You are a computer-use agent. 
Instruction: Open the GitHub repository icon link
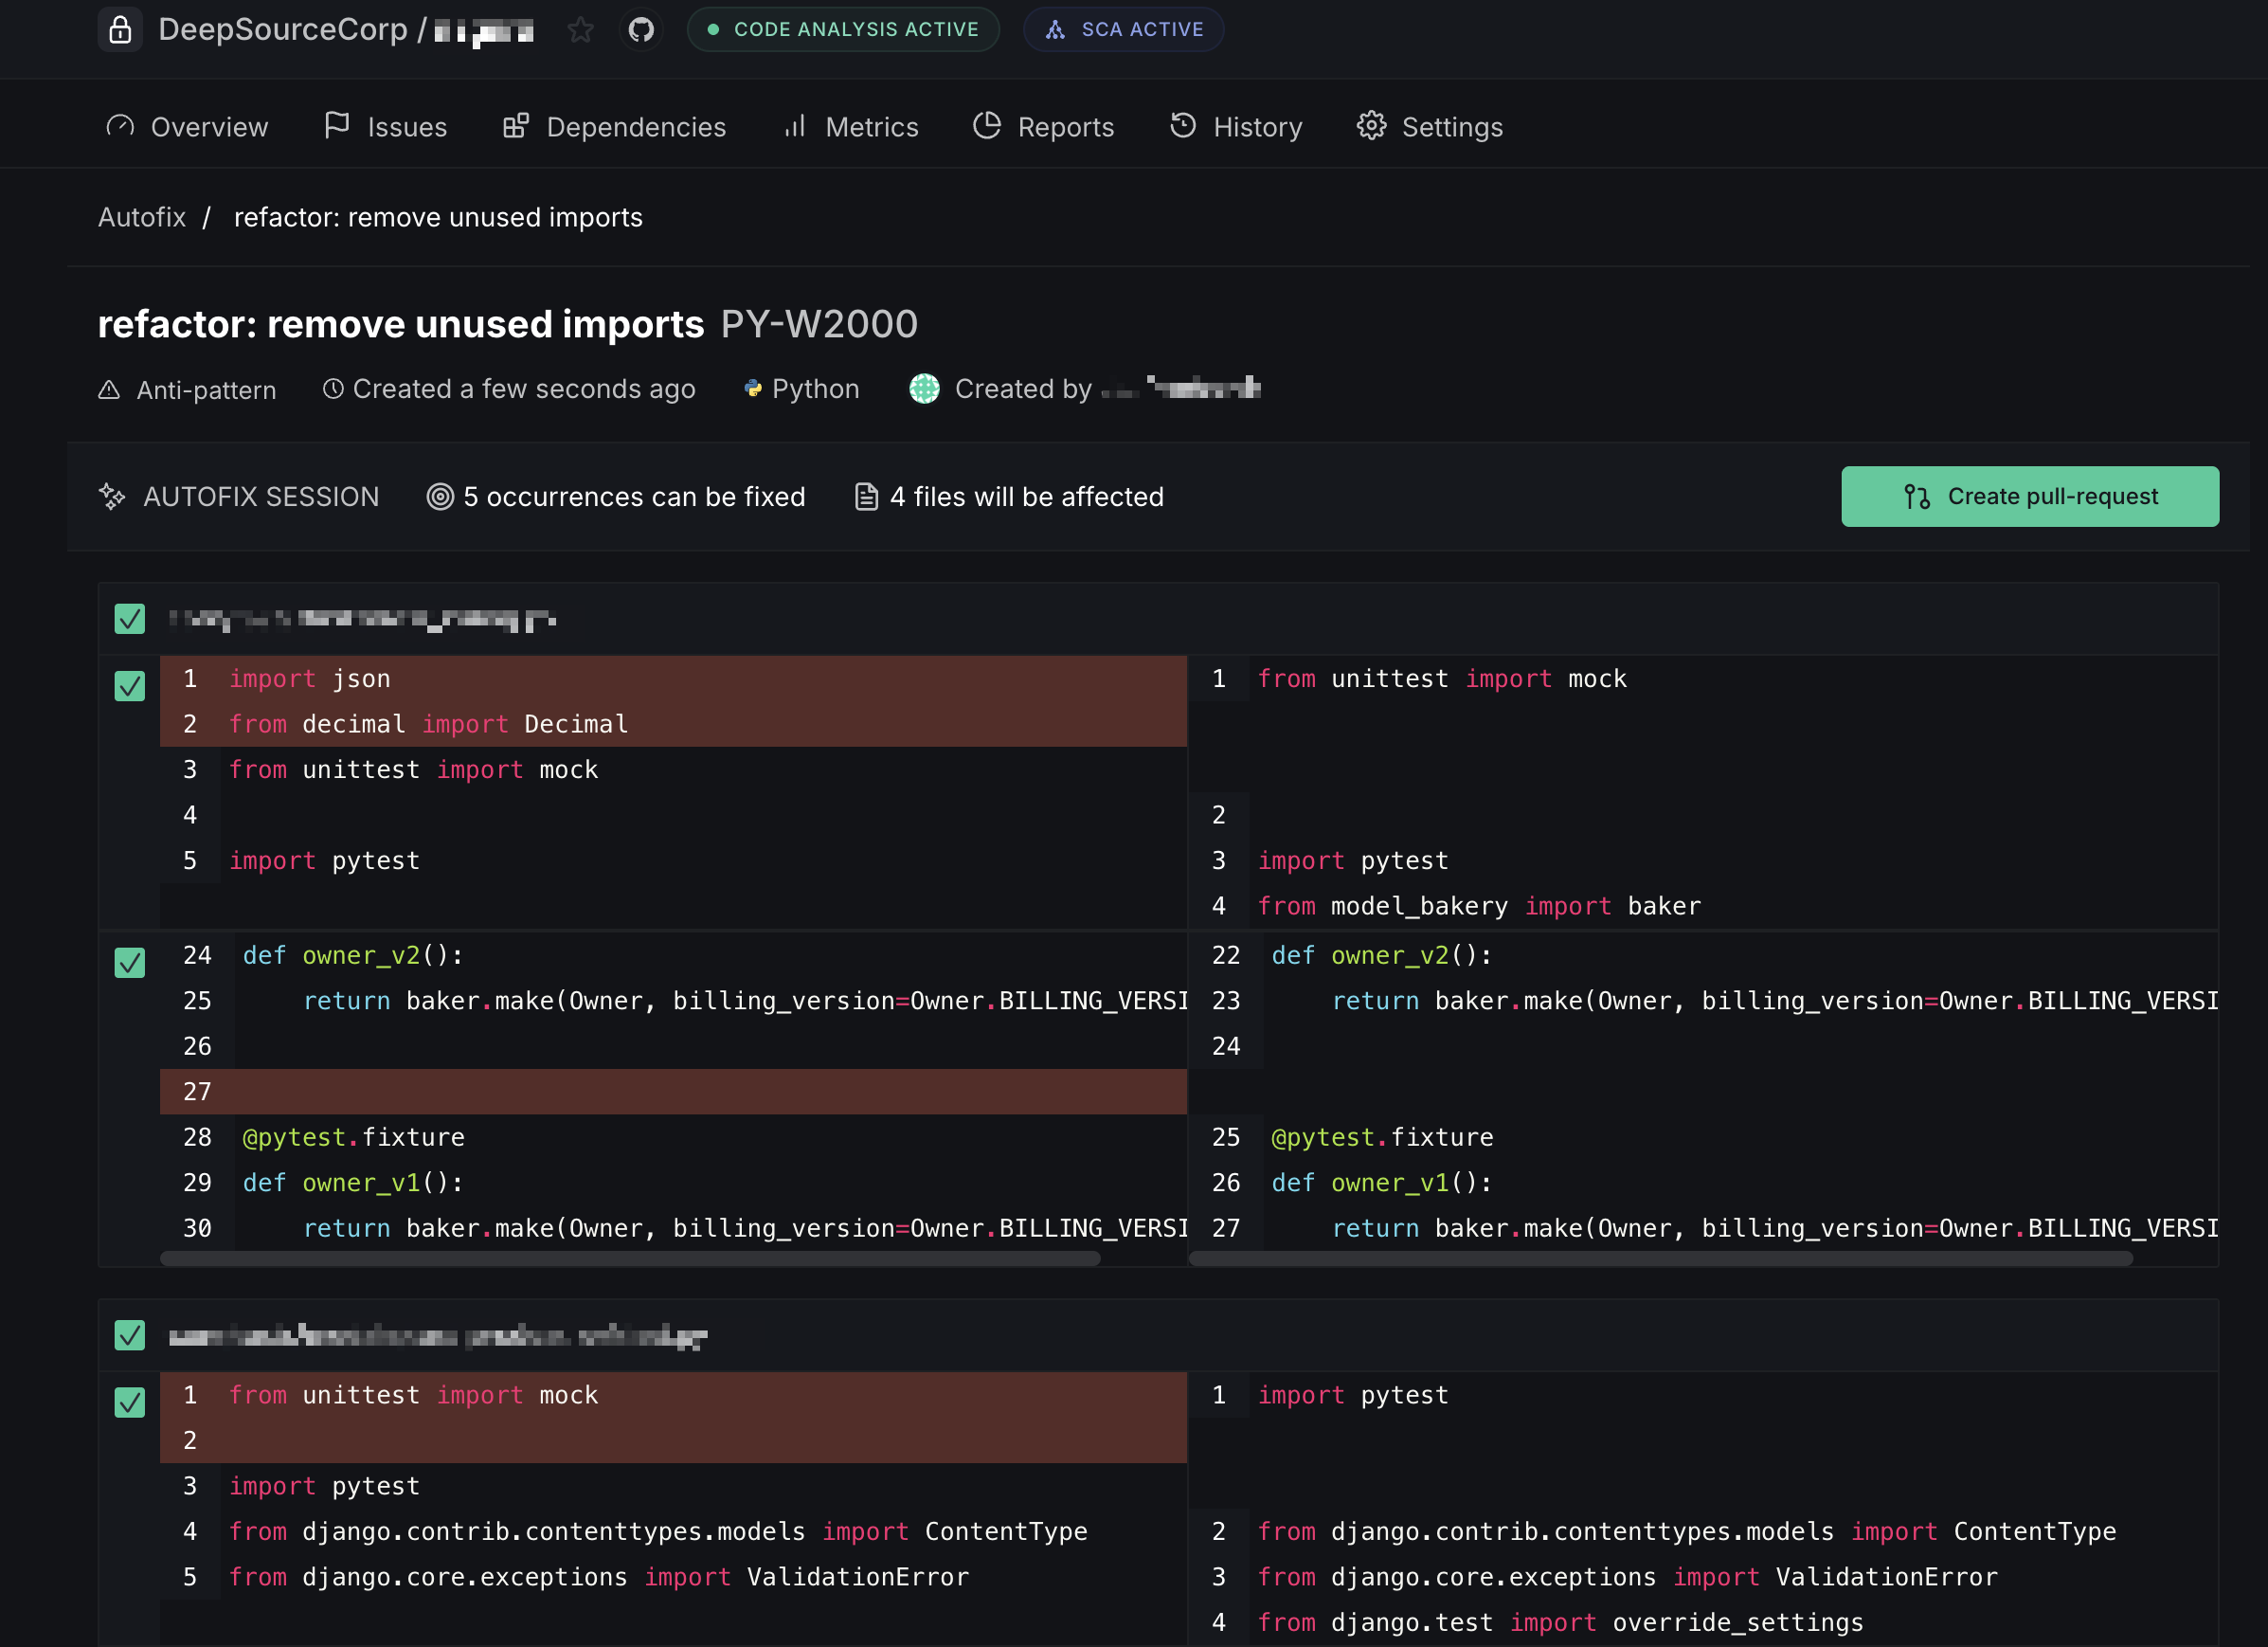[641, 30]
